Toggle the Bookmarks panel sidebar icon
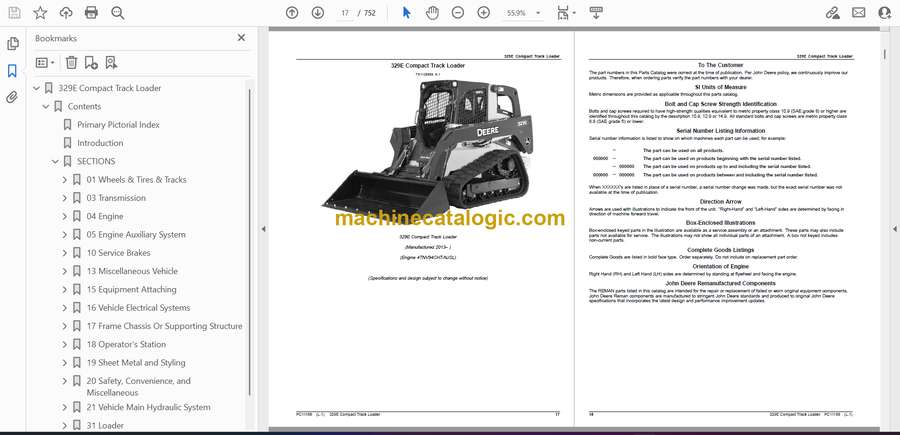The width and height of the screenshot is (900, 435). (12, 71)
